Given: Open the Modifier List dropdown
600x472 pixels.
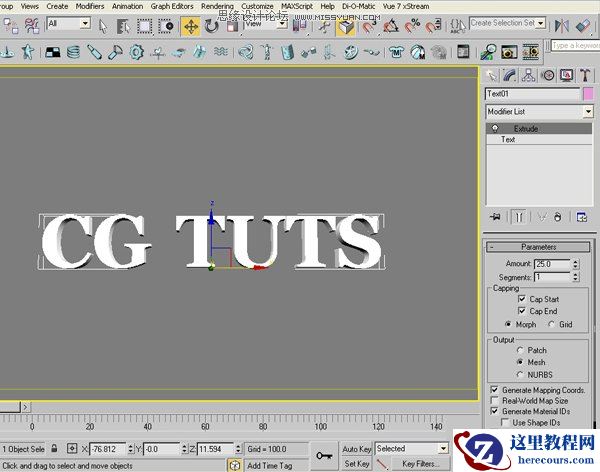Looking at the screenshot, I should 588,111.
